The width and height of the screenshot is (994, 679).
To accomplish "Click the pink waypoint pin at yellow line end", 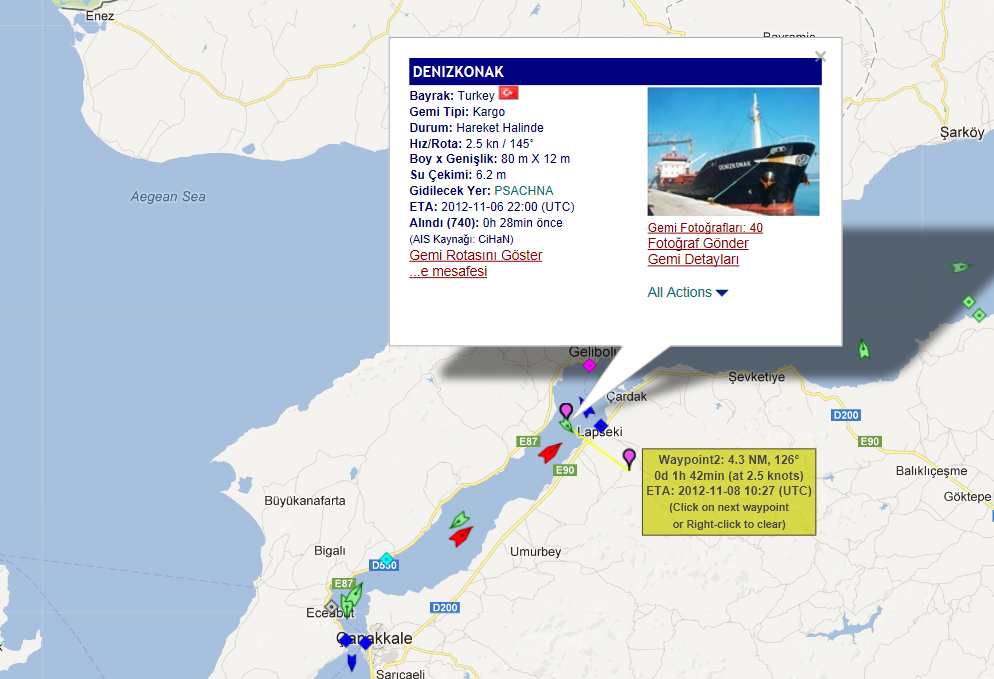I will (x=629, y=458).
